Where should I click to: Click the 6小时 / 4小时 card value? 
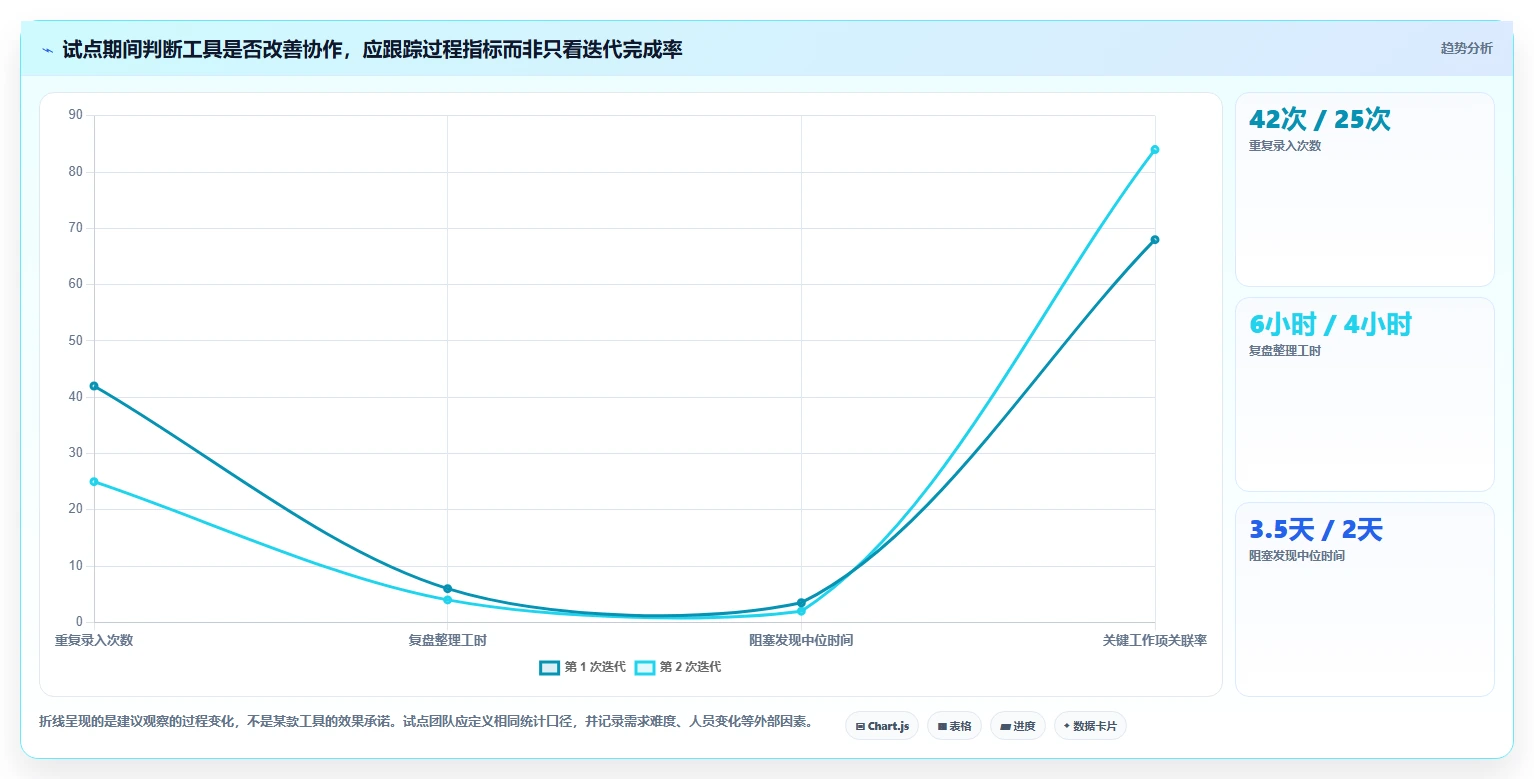click(x=1330, y=325)
